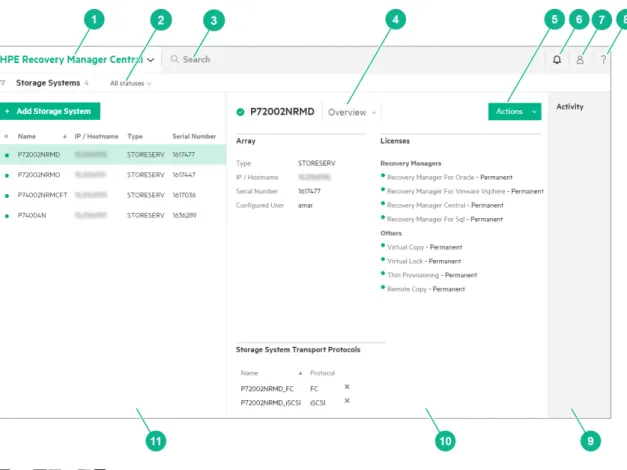Click the P72002NRMD_iSCSI protocol name

[x=271, y=403]
